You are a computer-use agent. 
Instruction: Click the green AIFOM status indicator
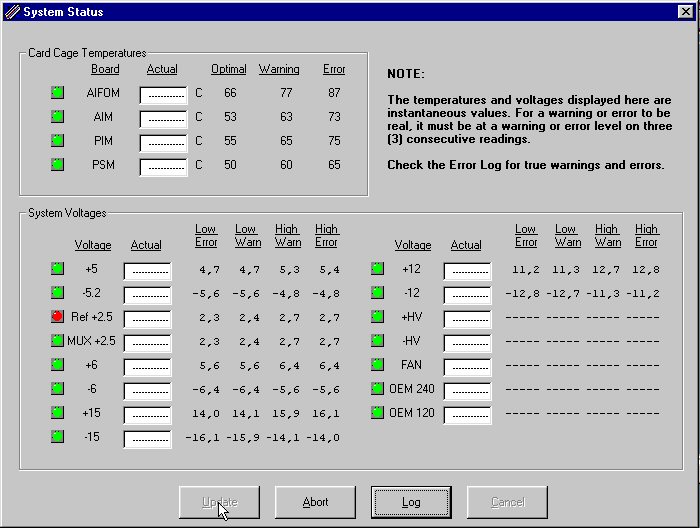pyautogui.click(x=58, y=93)
